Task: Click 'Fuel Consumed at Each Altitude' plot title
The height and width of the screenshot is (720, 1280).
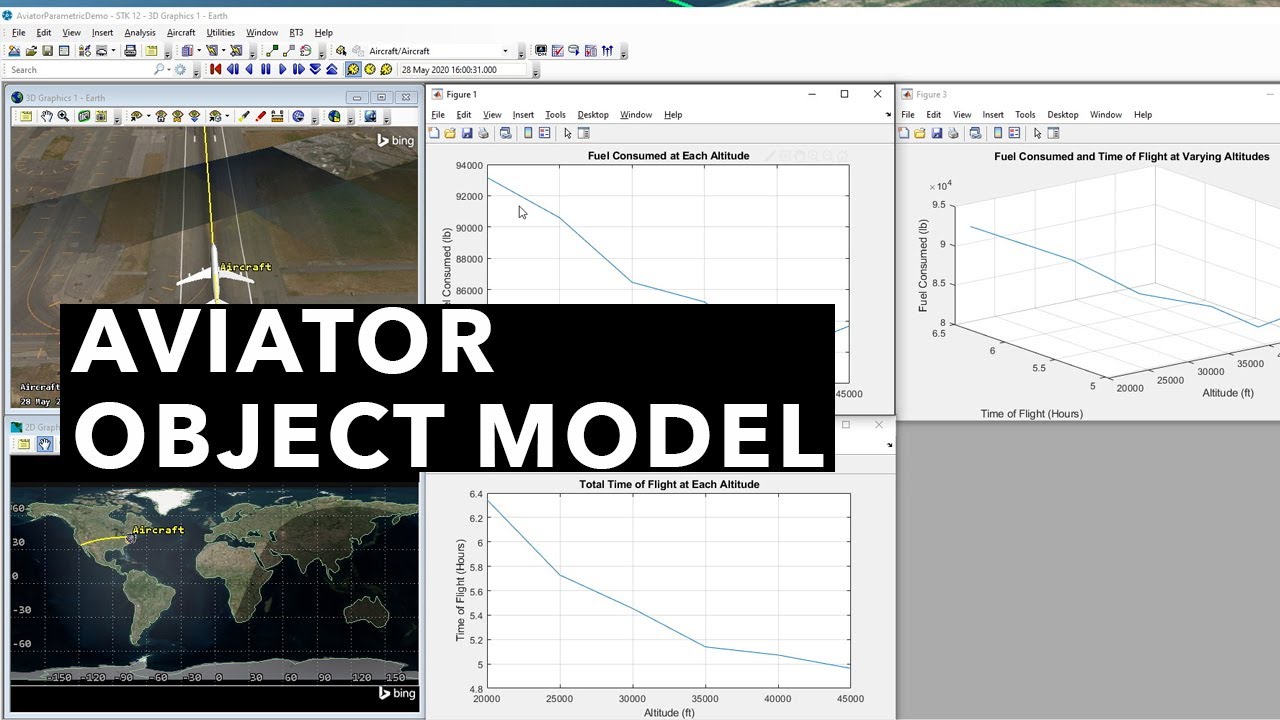Action: click(x=668, y=155)
